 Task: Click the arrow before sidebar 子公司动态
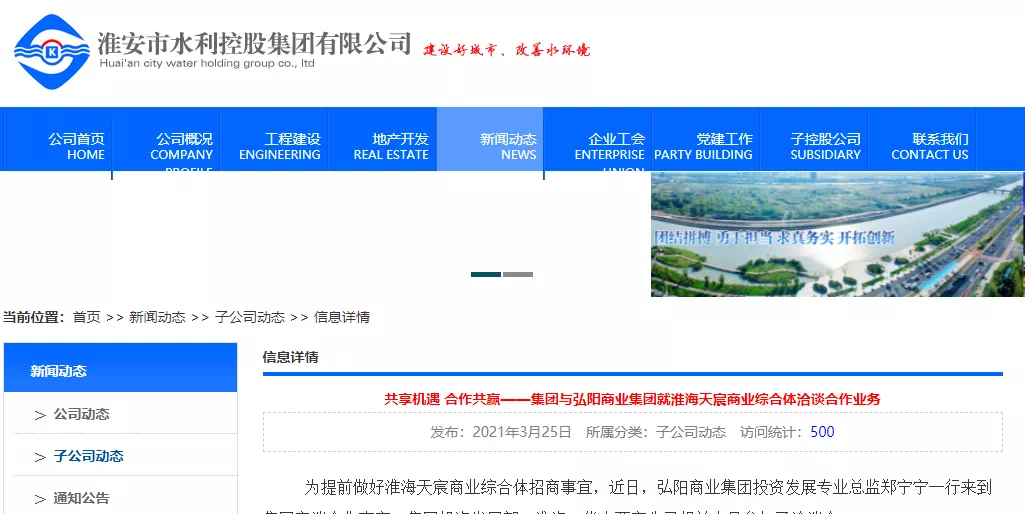[40, 456]
